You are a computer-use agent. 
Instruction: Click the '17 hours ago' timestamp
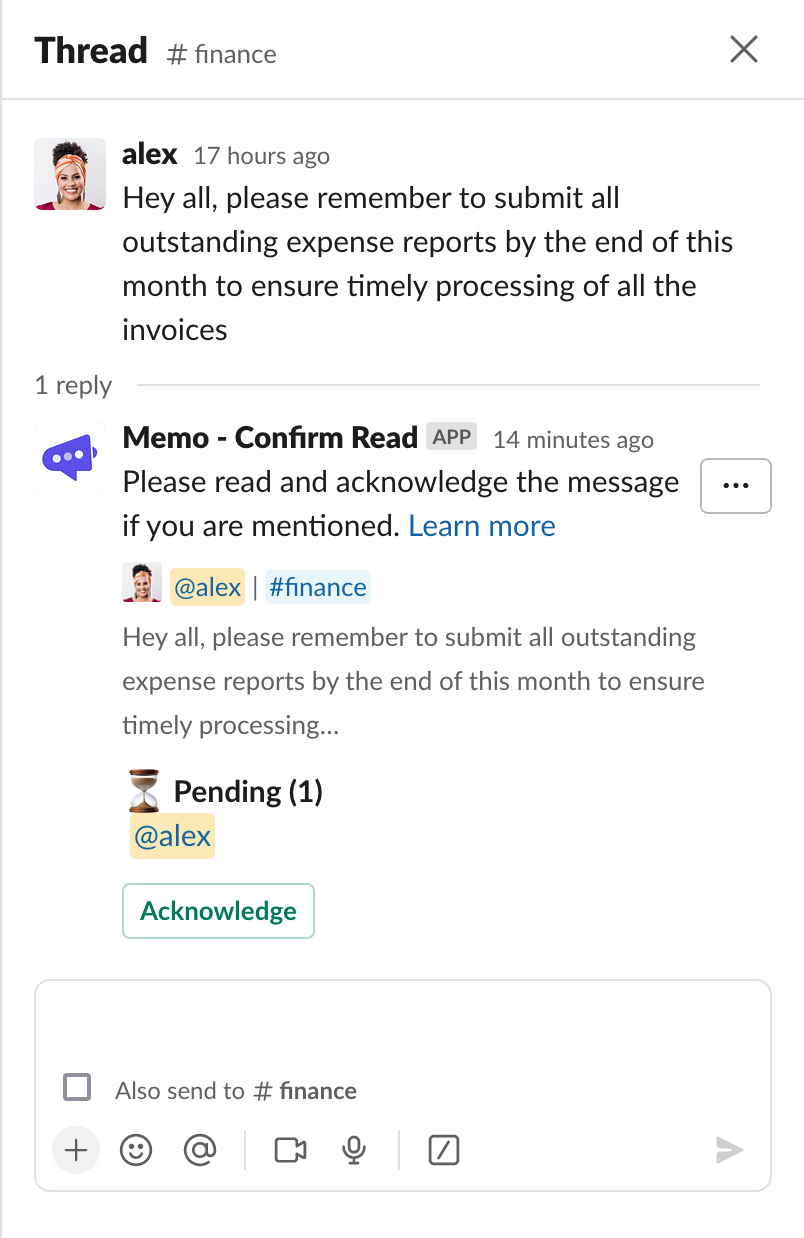pos(261,156)
